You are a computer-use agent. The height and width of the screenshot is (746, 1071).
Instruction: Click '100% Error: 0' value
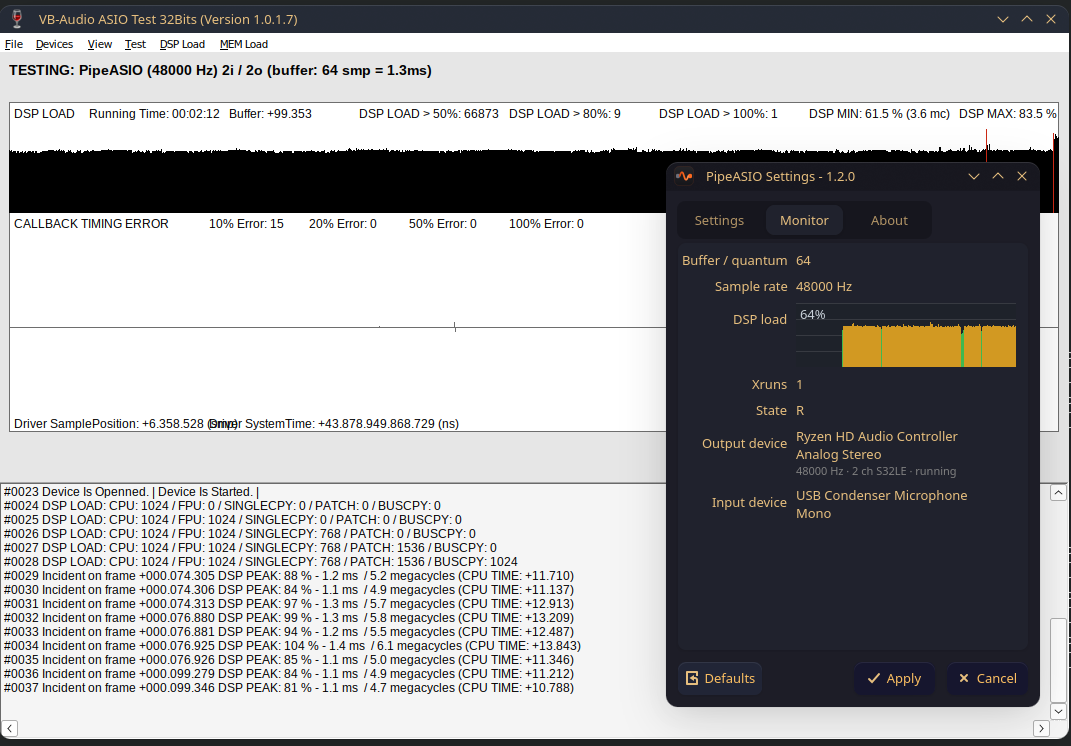coord(546,224)
